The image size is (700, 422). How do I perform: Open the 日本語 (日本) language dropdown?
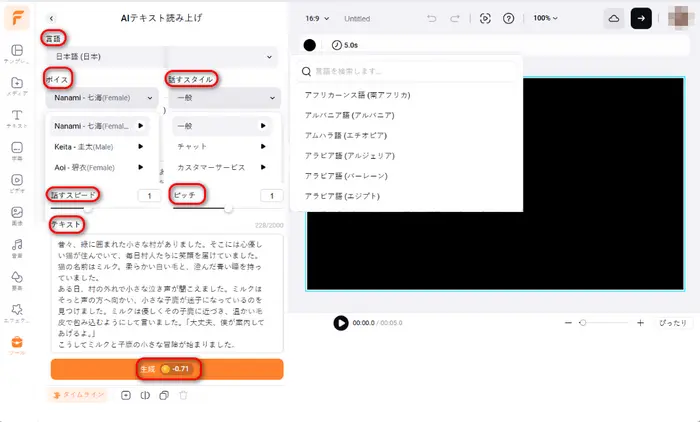(x=162, y=57)
